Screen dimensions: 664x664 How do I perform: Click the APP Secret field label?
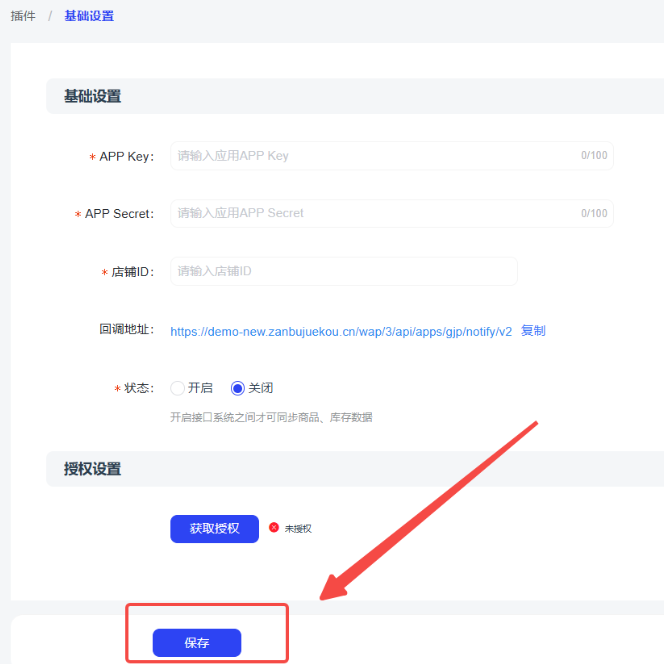(x=119, y=214)
